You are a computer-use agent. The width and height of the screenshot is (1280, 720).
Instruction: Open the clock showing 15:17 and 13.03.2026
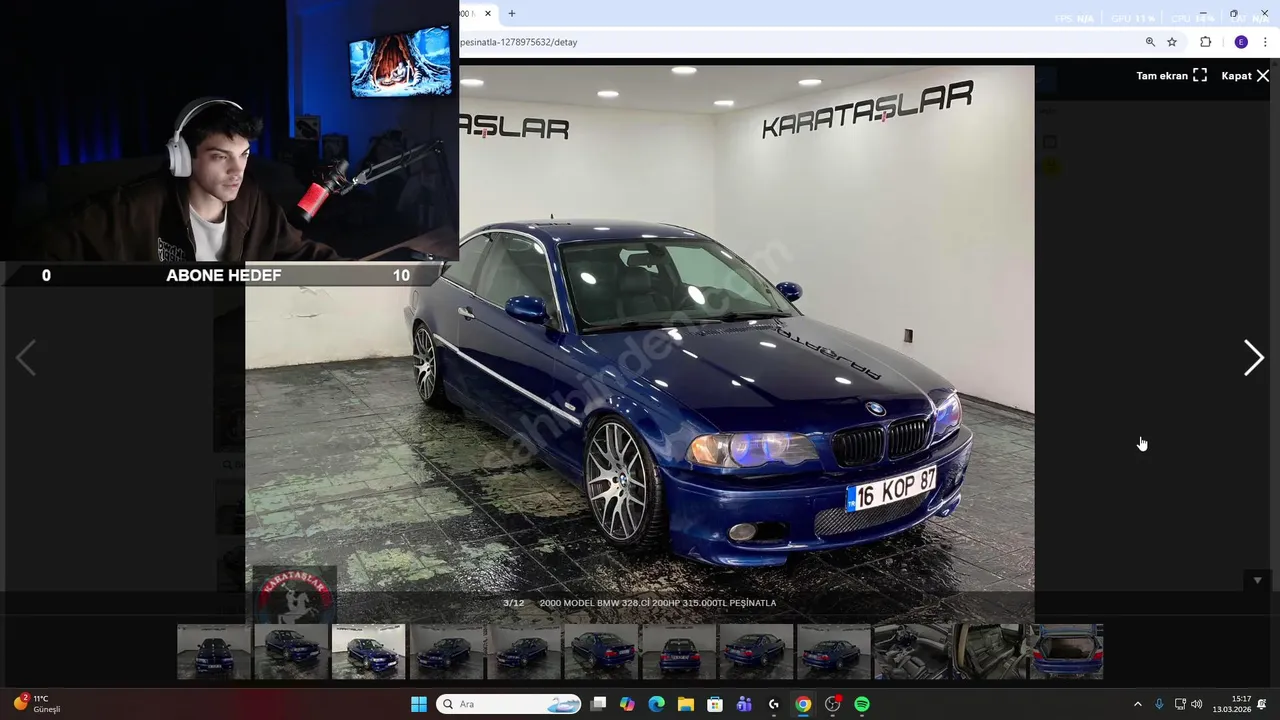pos(1232,704)
